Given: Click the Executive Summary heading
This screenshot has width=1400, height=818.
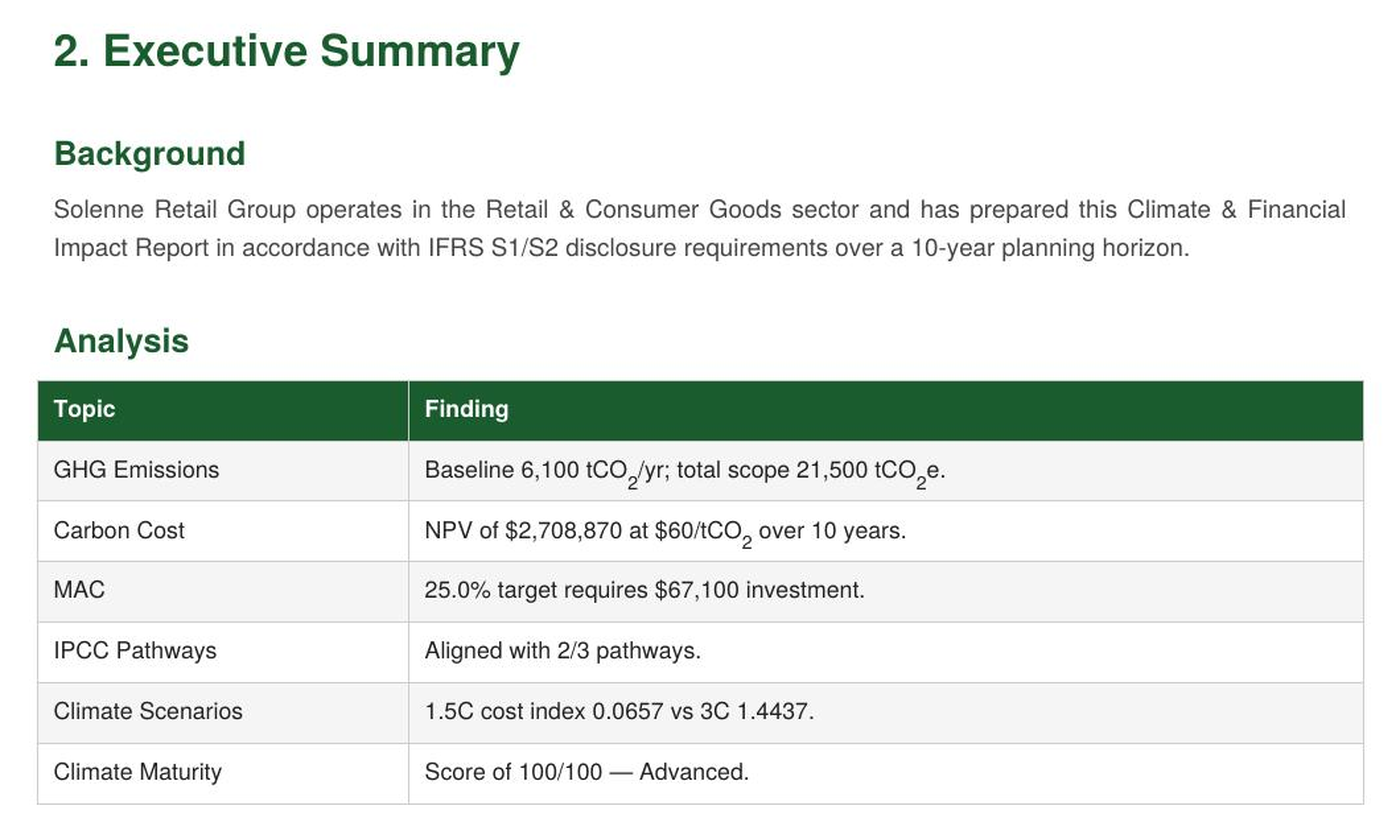Looking at the screenshot, I should pos(286,51).
